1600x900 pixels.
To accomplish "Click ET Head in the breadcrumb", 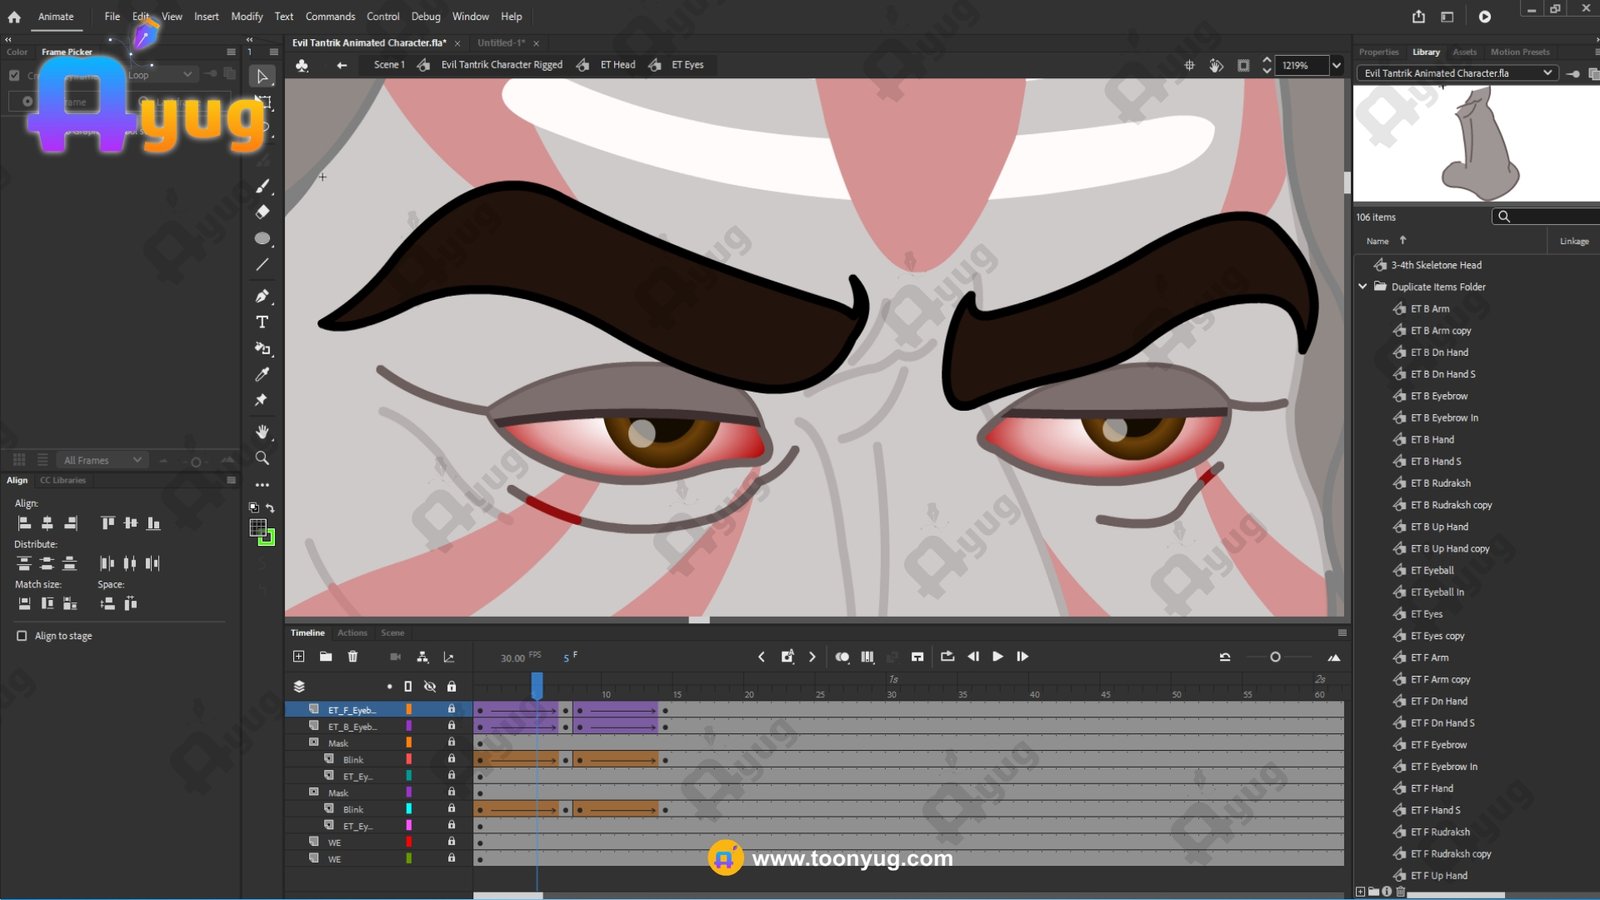I will 617,65.
